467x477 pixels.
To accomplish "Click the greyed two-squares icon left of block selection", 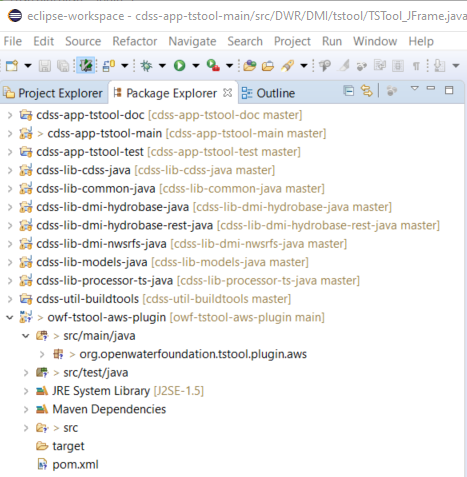I will (380, 65).
